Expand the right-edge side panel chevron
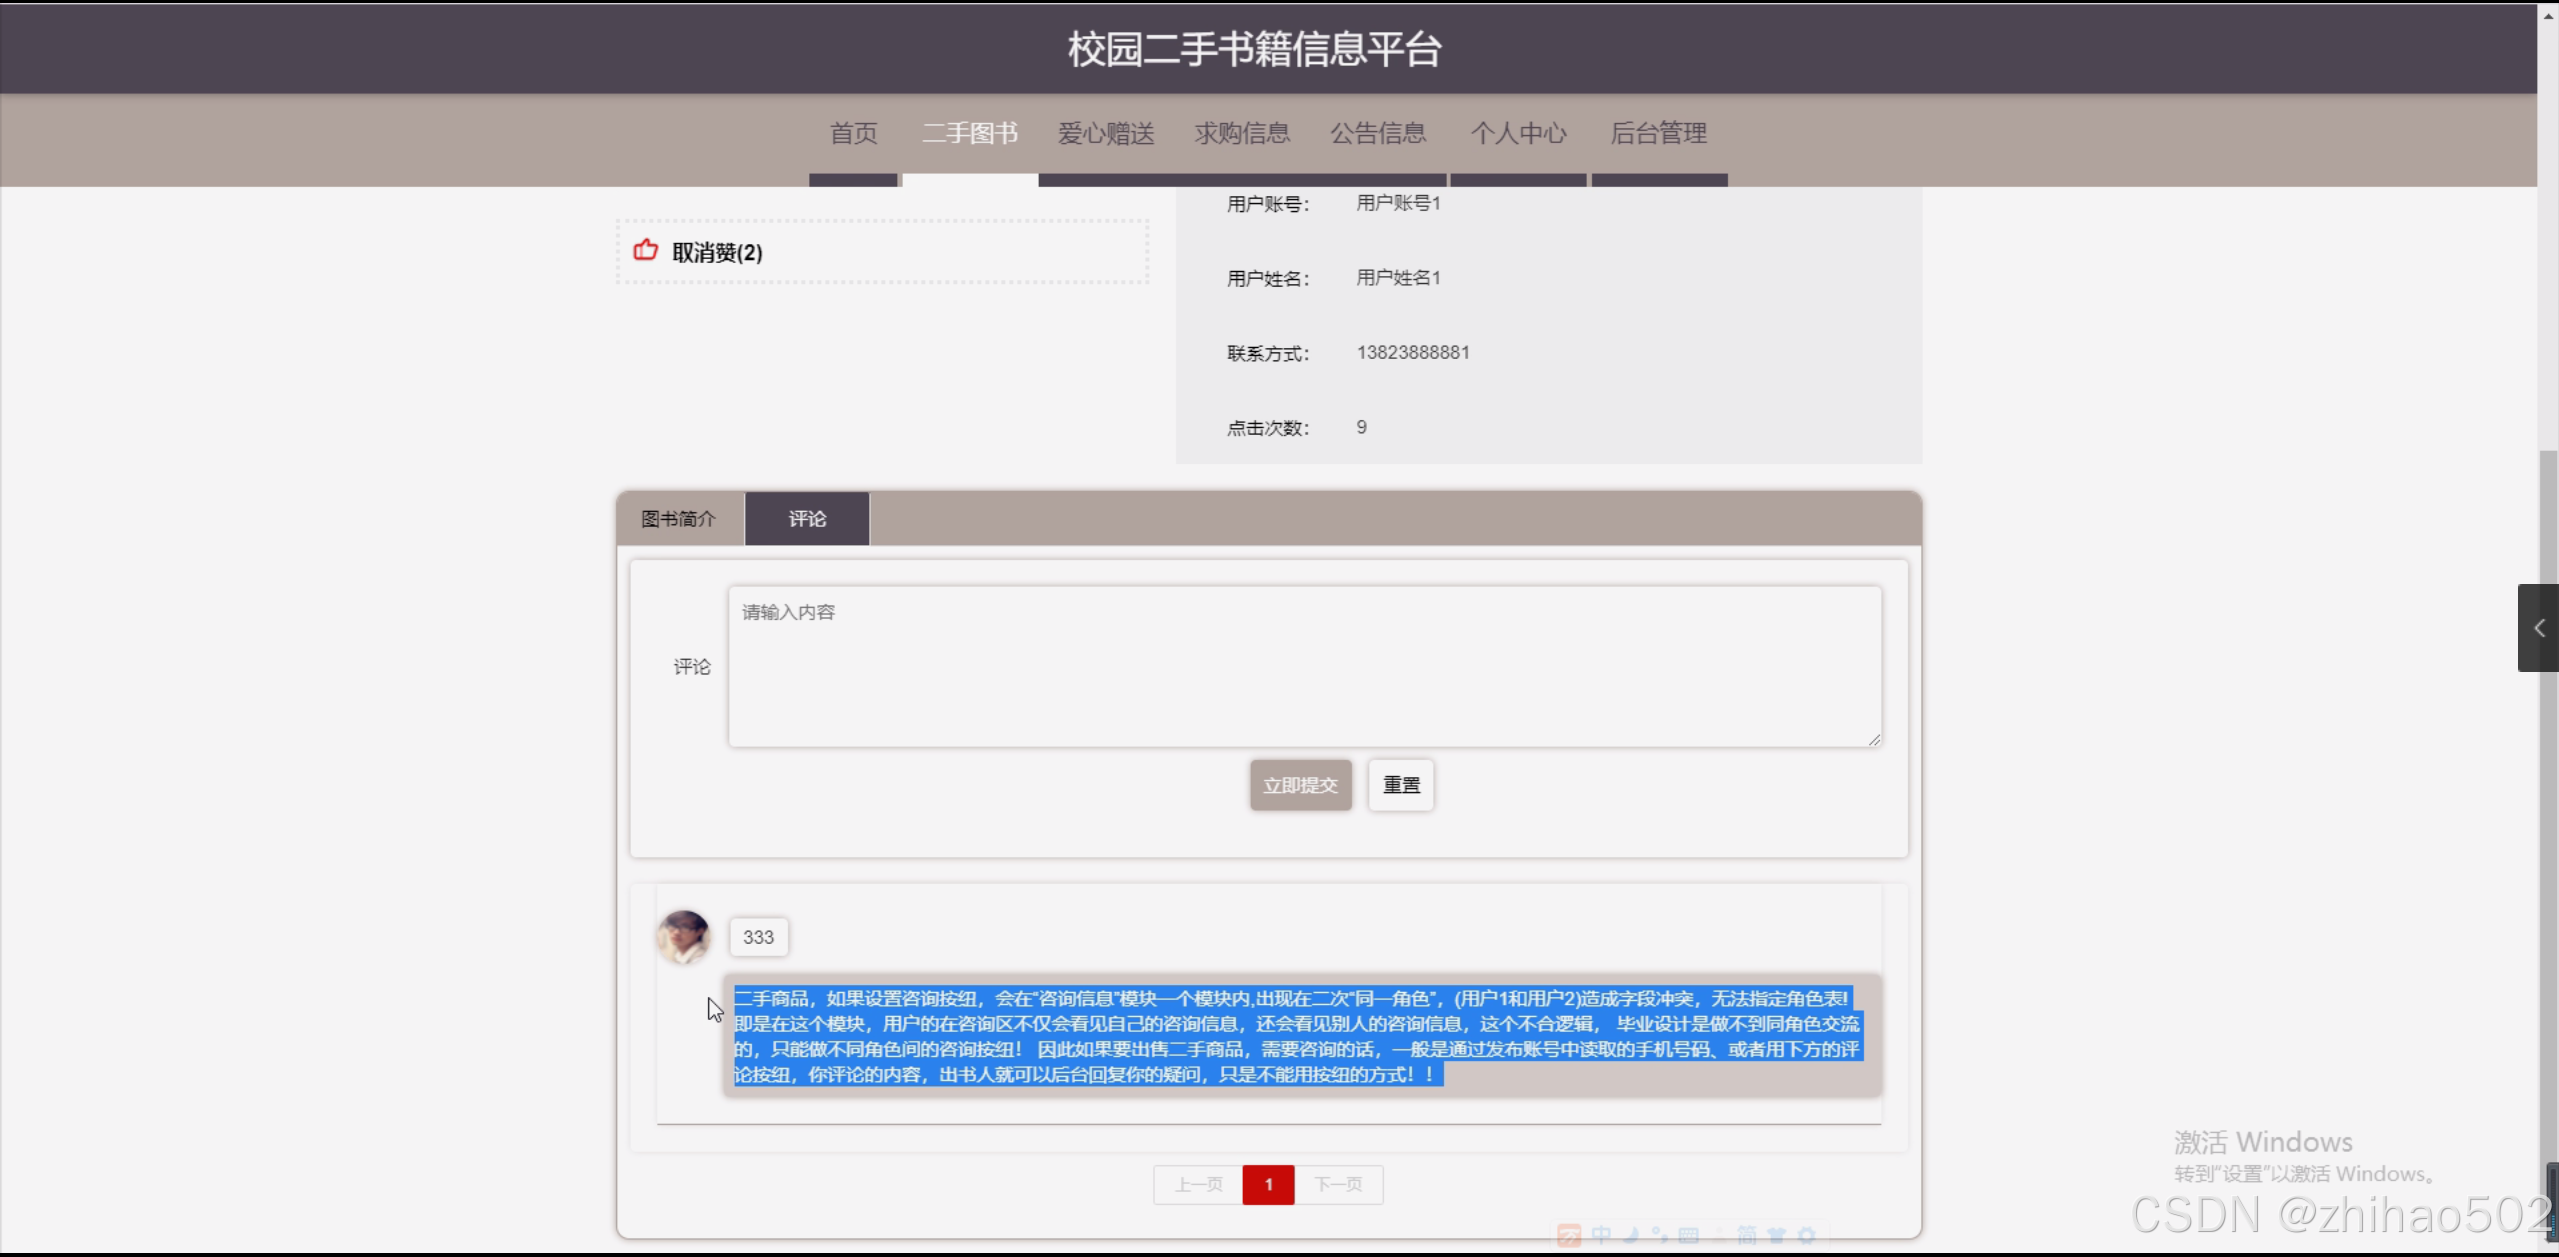This screenshot has width=2559, height=1257. point(2538,628)
